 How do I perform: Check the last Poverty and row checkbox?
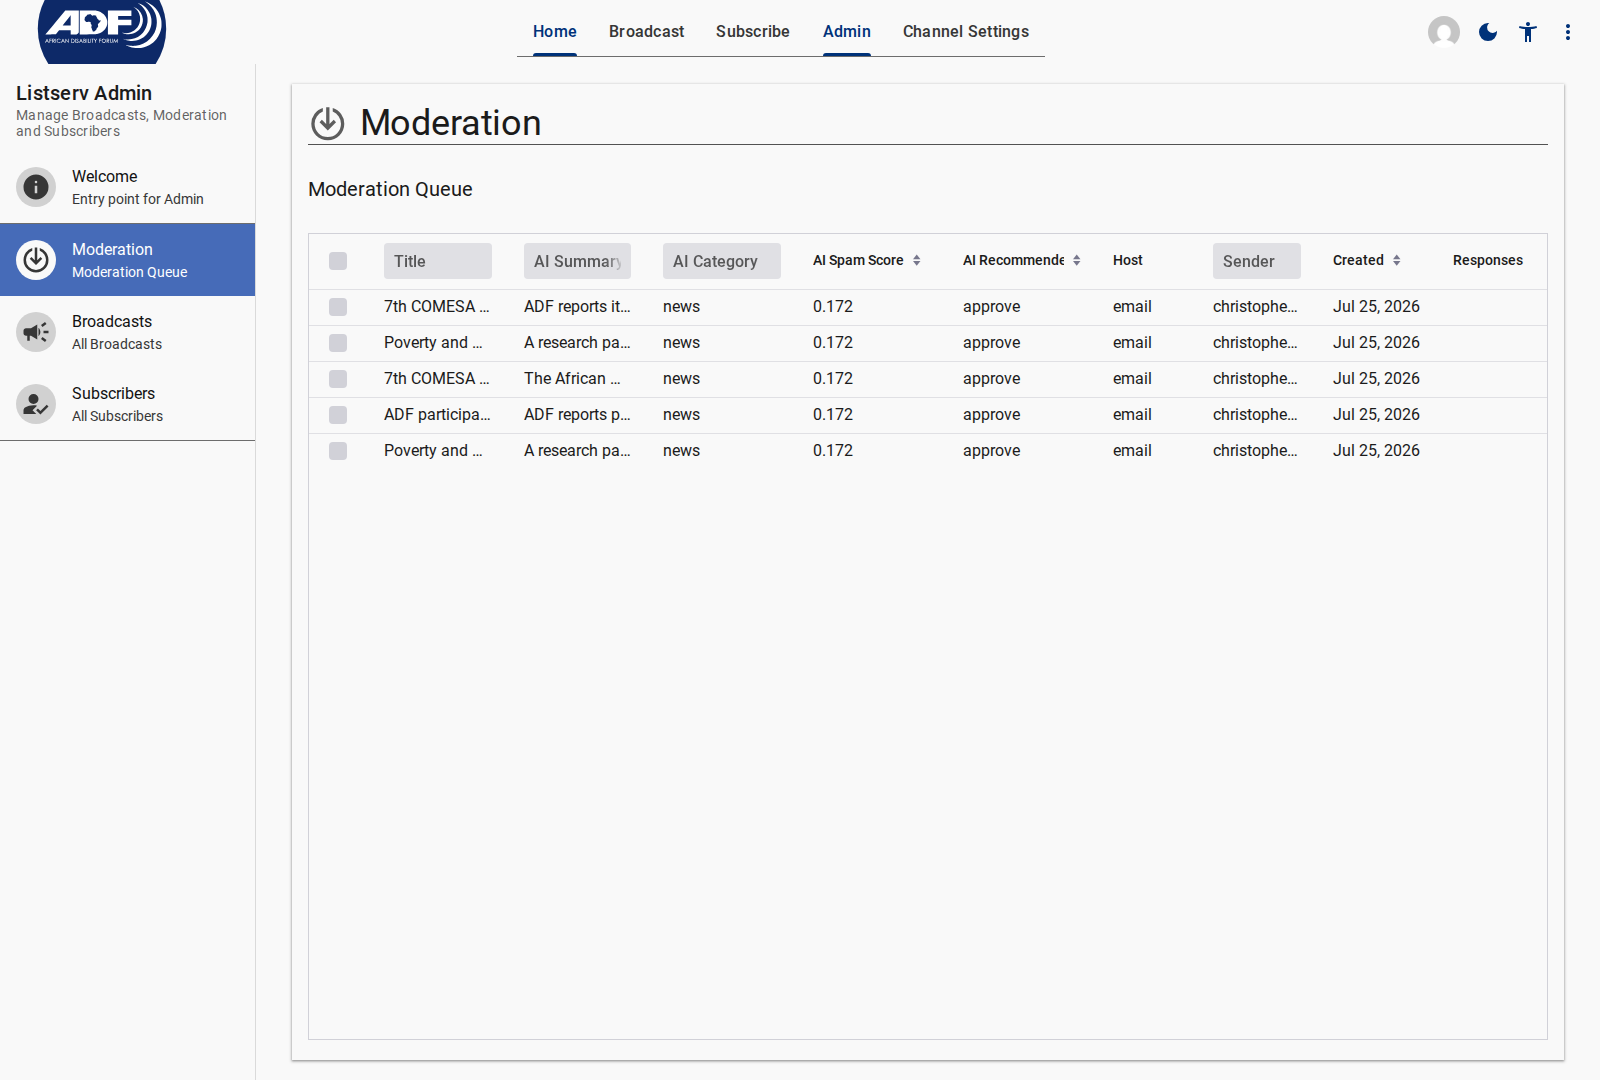tap(338, 451)
